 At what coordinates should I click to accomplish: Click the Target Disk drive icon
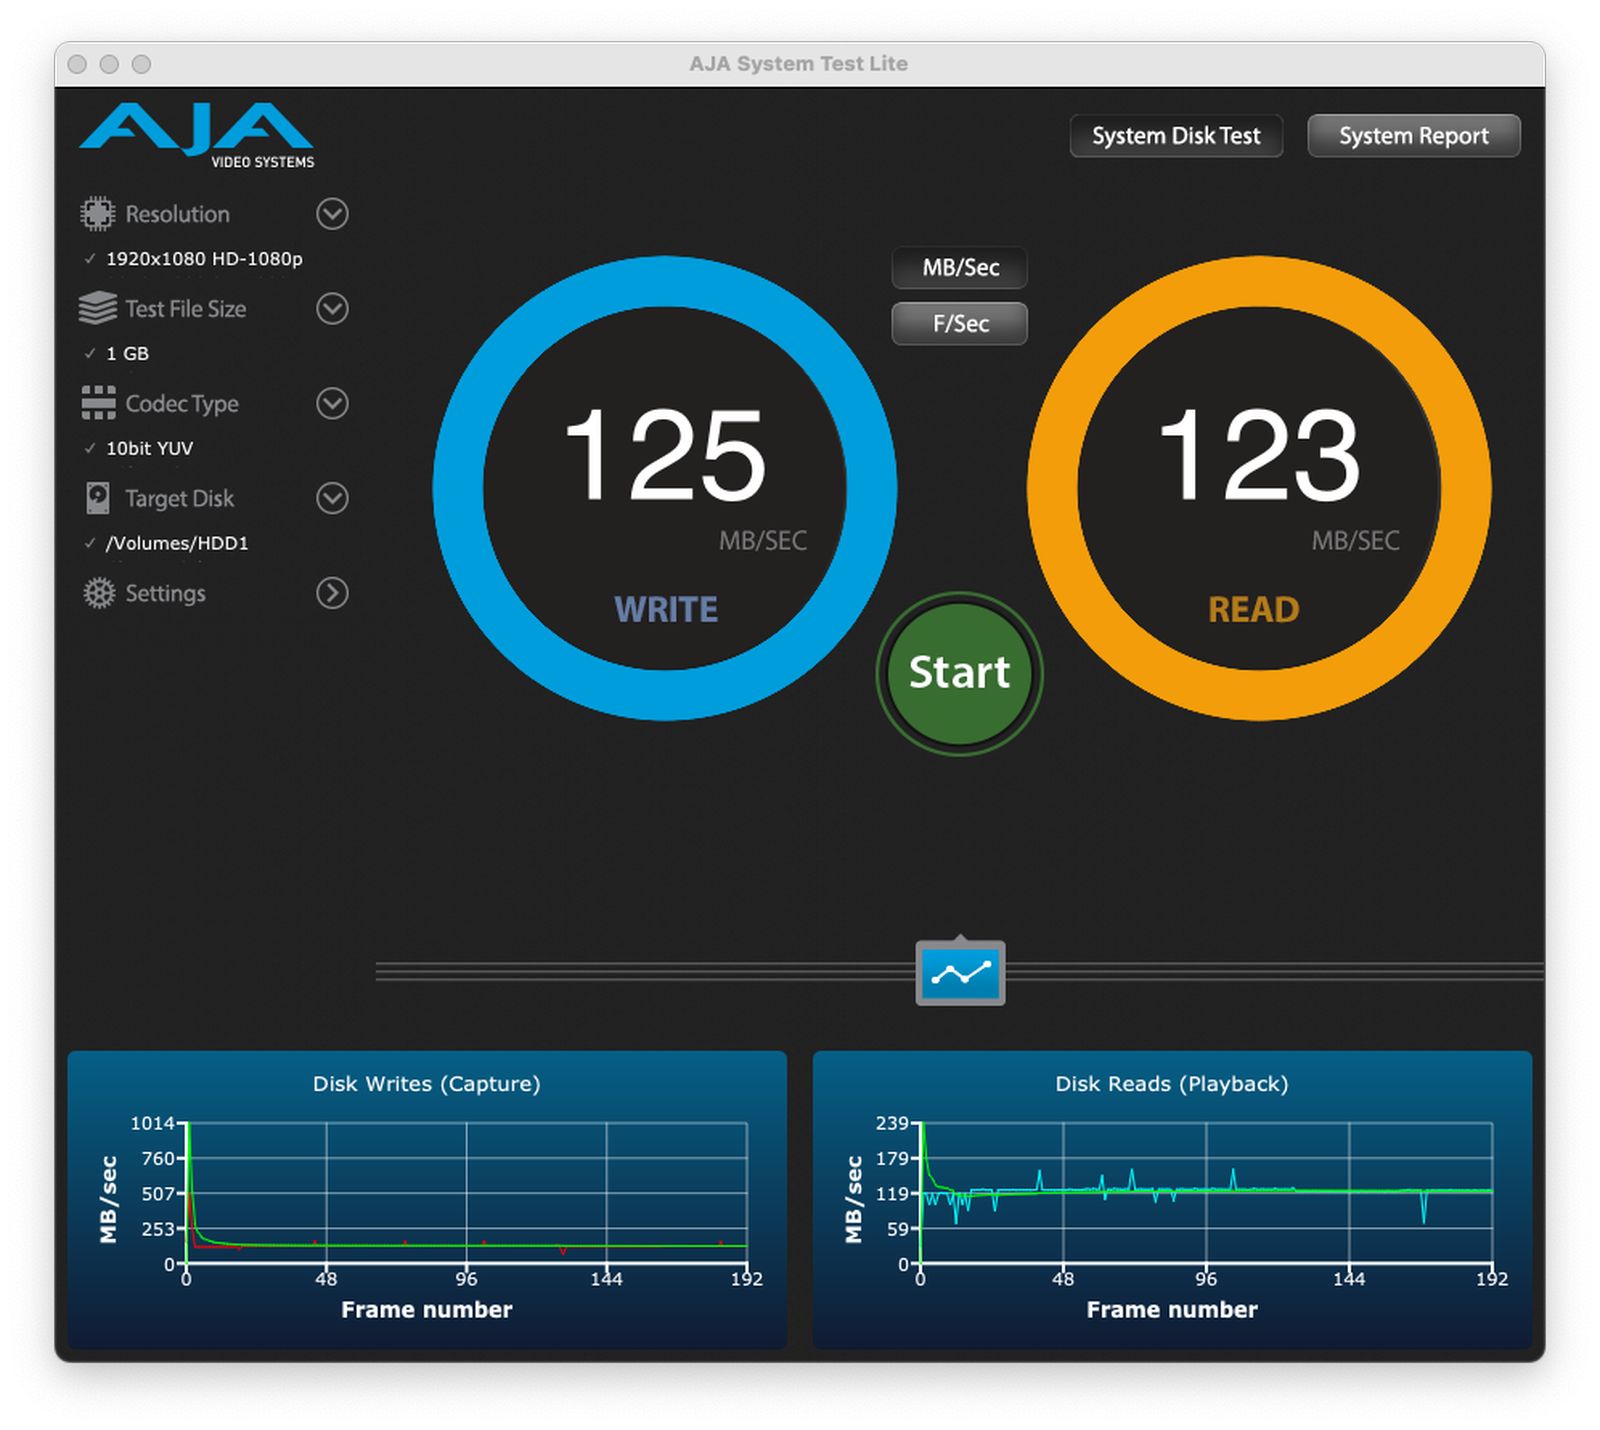click(98, 498)
